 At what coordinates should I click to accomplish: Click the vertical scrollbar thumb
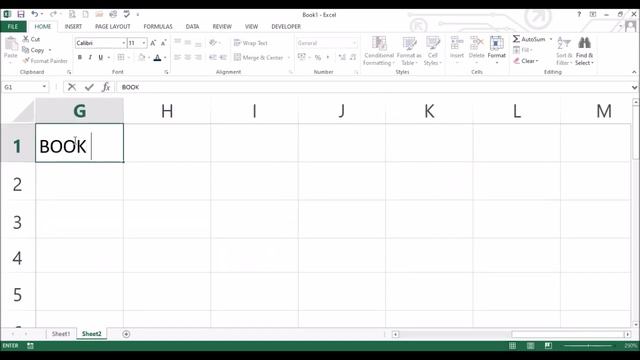point(636,133)
